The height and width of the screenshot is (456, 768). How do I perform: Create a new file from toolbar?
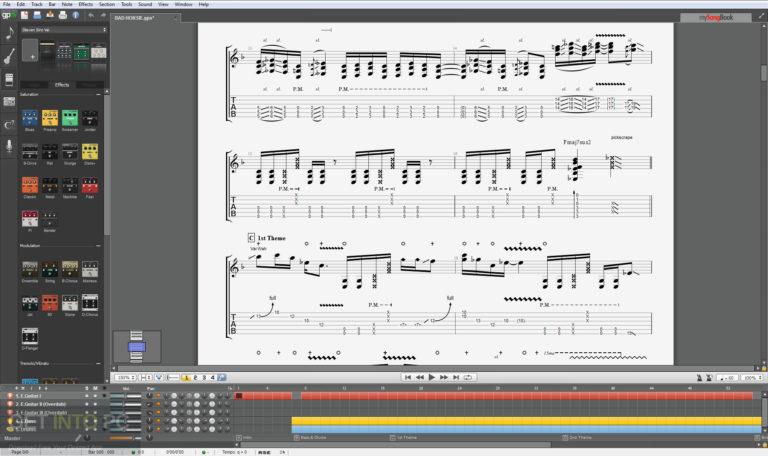pos(24,15)
